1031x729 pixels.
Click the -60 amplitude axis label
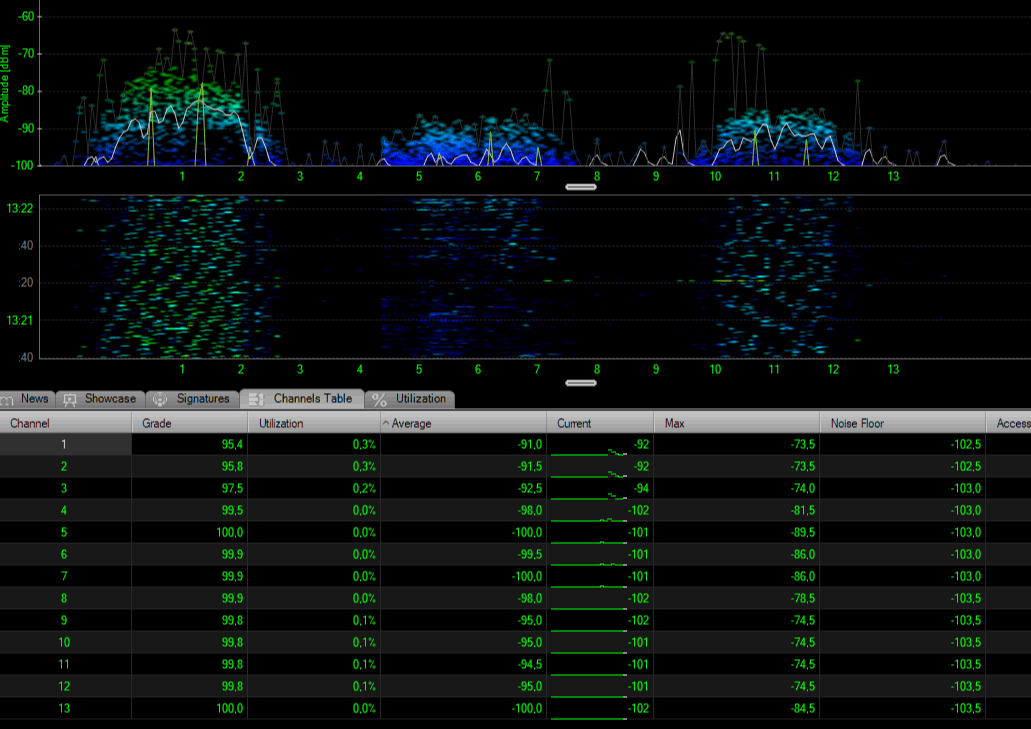pos(26,17)
